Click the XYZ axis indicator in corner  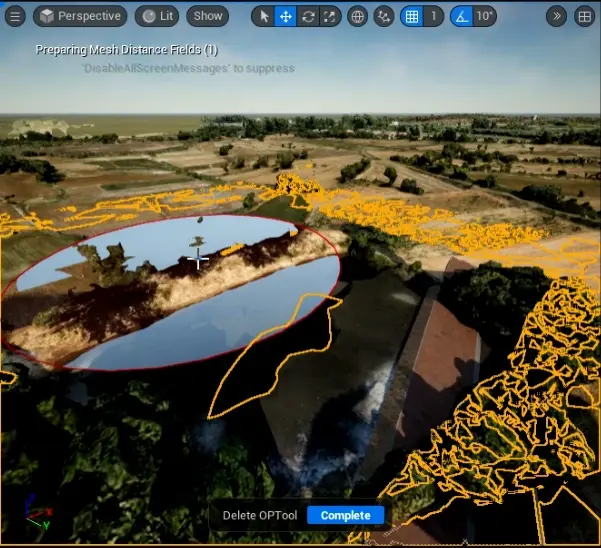pyautogui.click(x=38, y=512)
